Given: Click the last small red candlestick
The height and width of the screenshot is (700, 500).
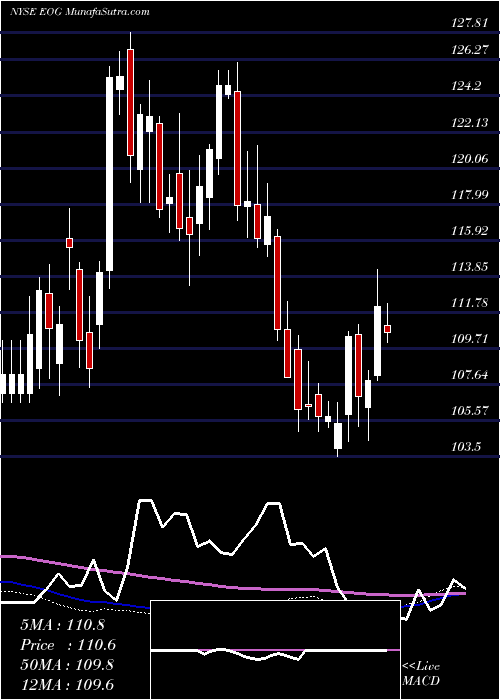Looking at the screenshot, I should click(388, 329).
